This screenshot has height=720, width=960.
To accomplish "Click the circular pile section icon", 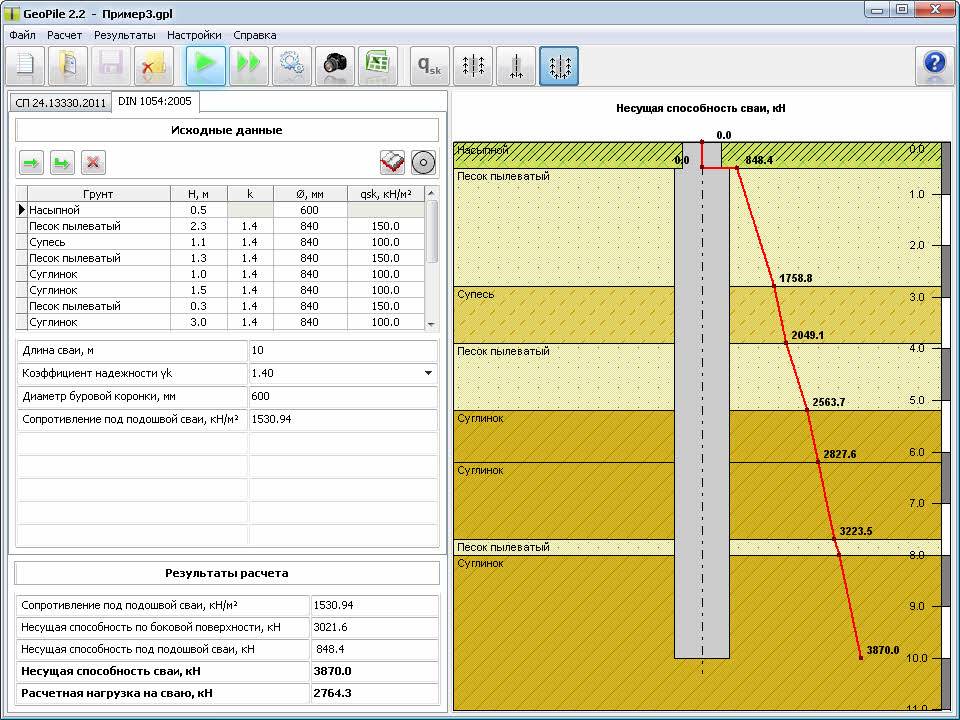I will point(424,163).
